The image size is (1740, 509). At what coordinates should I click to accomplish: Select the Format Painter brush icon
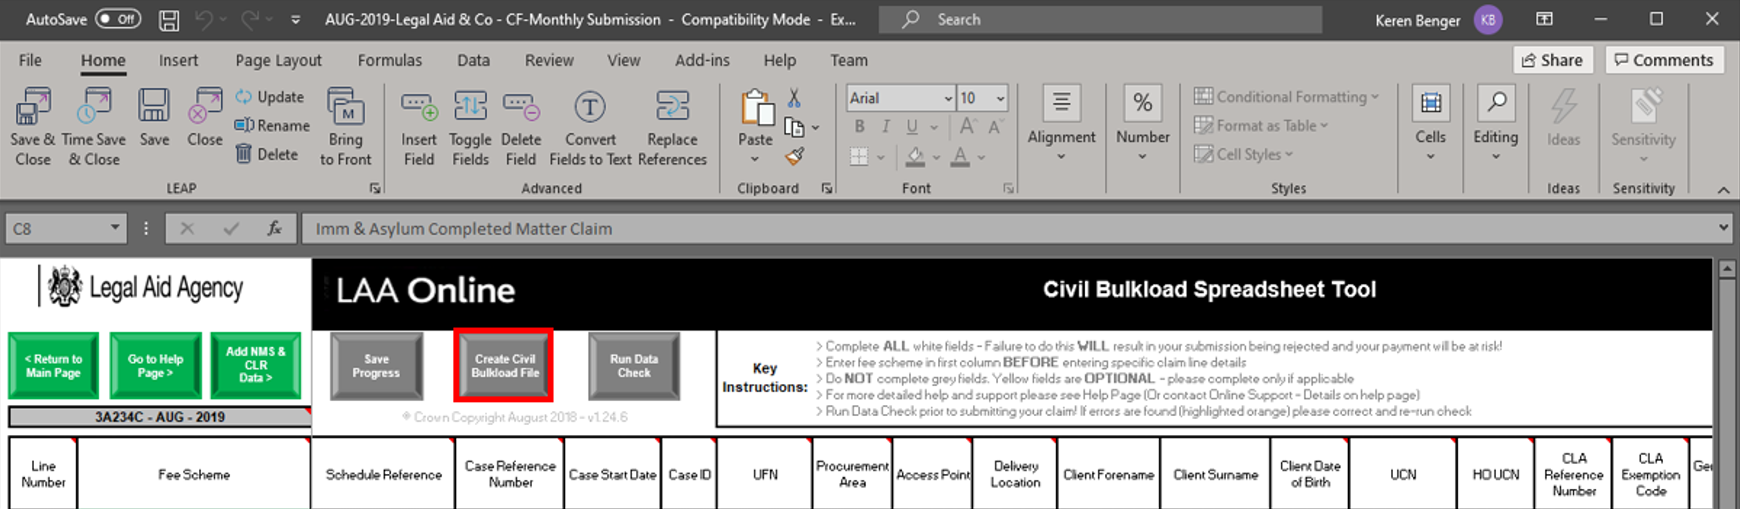tap(795, 156)
